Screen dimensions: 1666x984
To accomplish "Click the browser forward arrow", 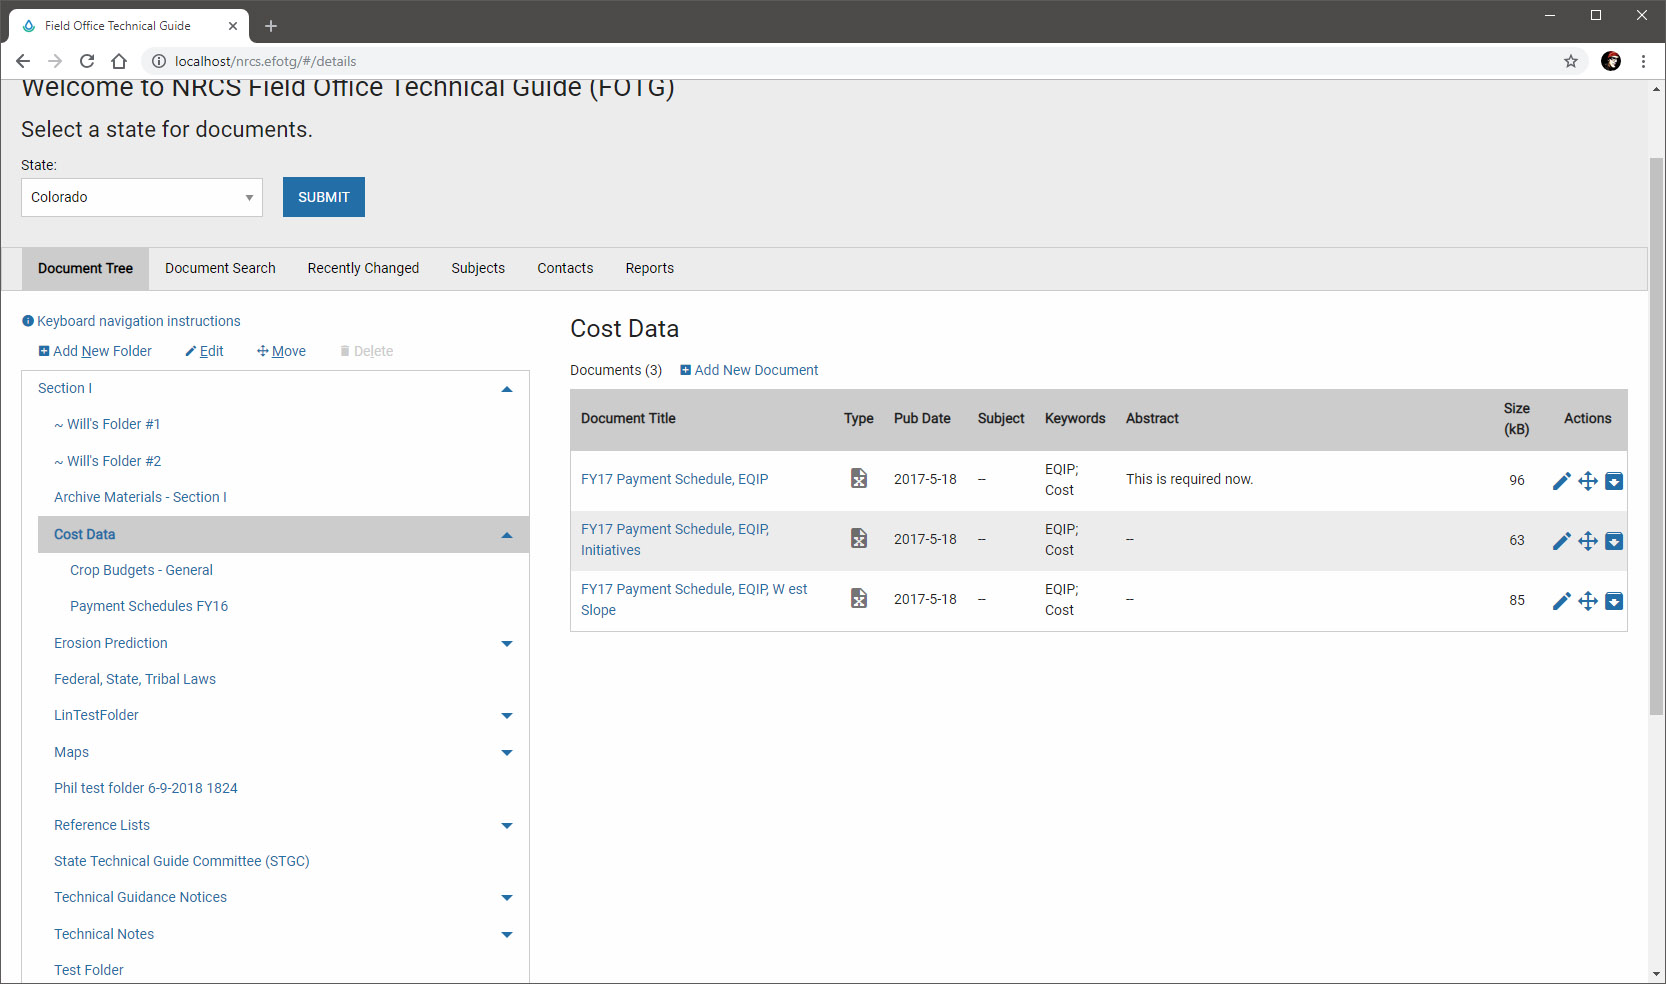I will pos(55,61).
